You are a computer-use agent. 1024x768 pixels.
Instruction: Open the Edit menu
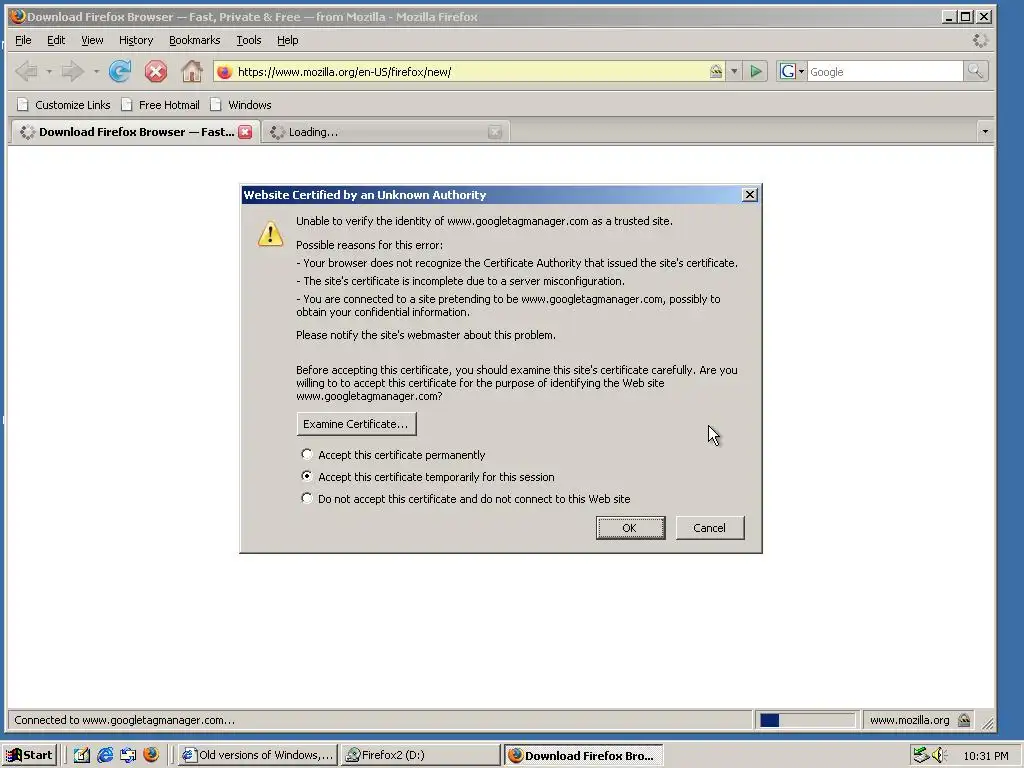click(56, 40)
